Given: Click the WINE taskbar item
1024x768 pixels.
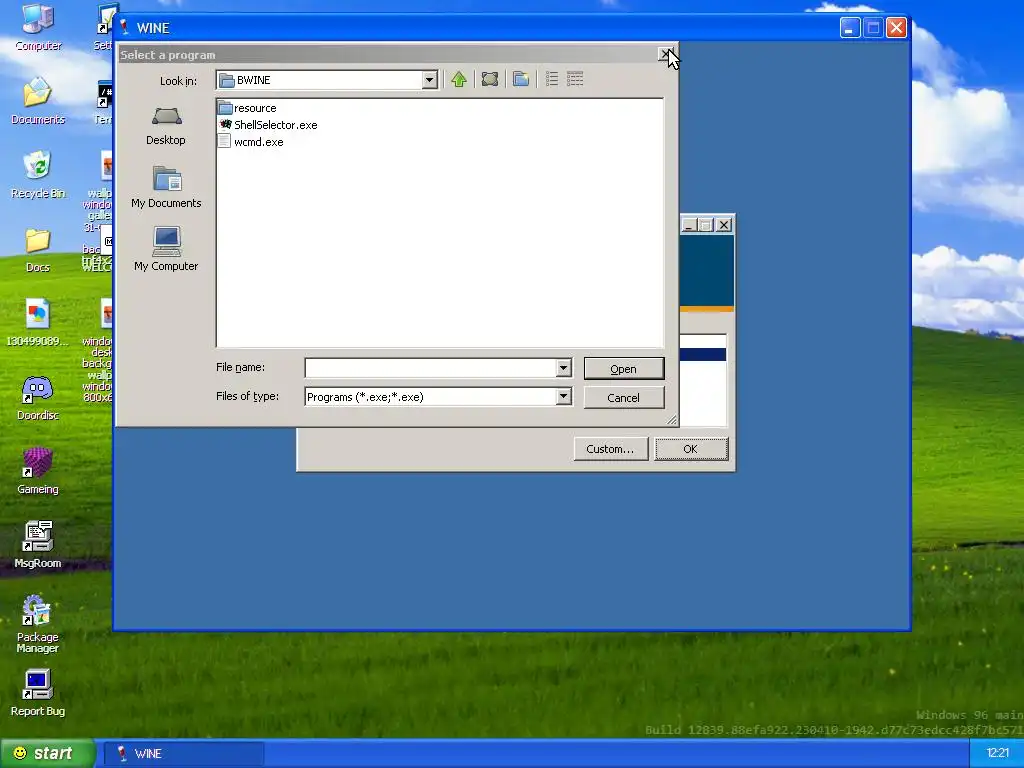Looking at the screenshot, I should pos(184,753).
